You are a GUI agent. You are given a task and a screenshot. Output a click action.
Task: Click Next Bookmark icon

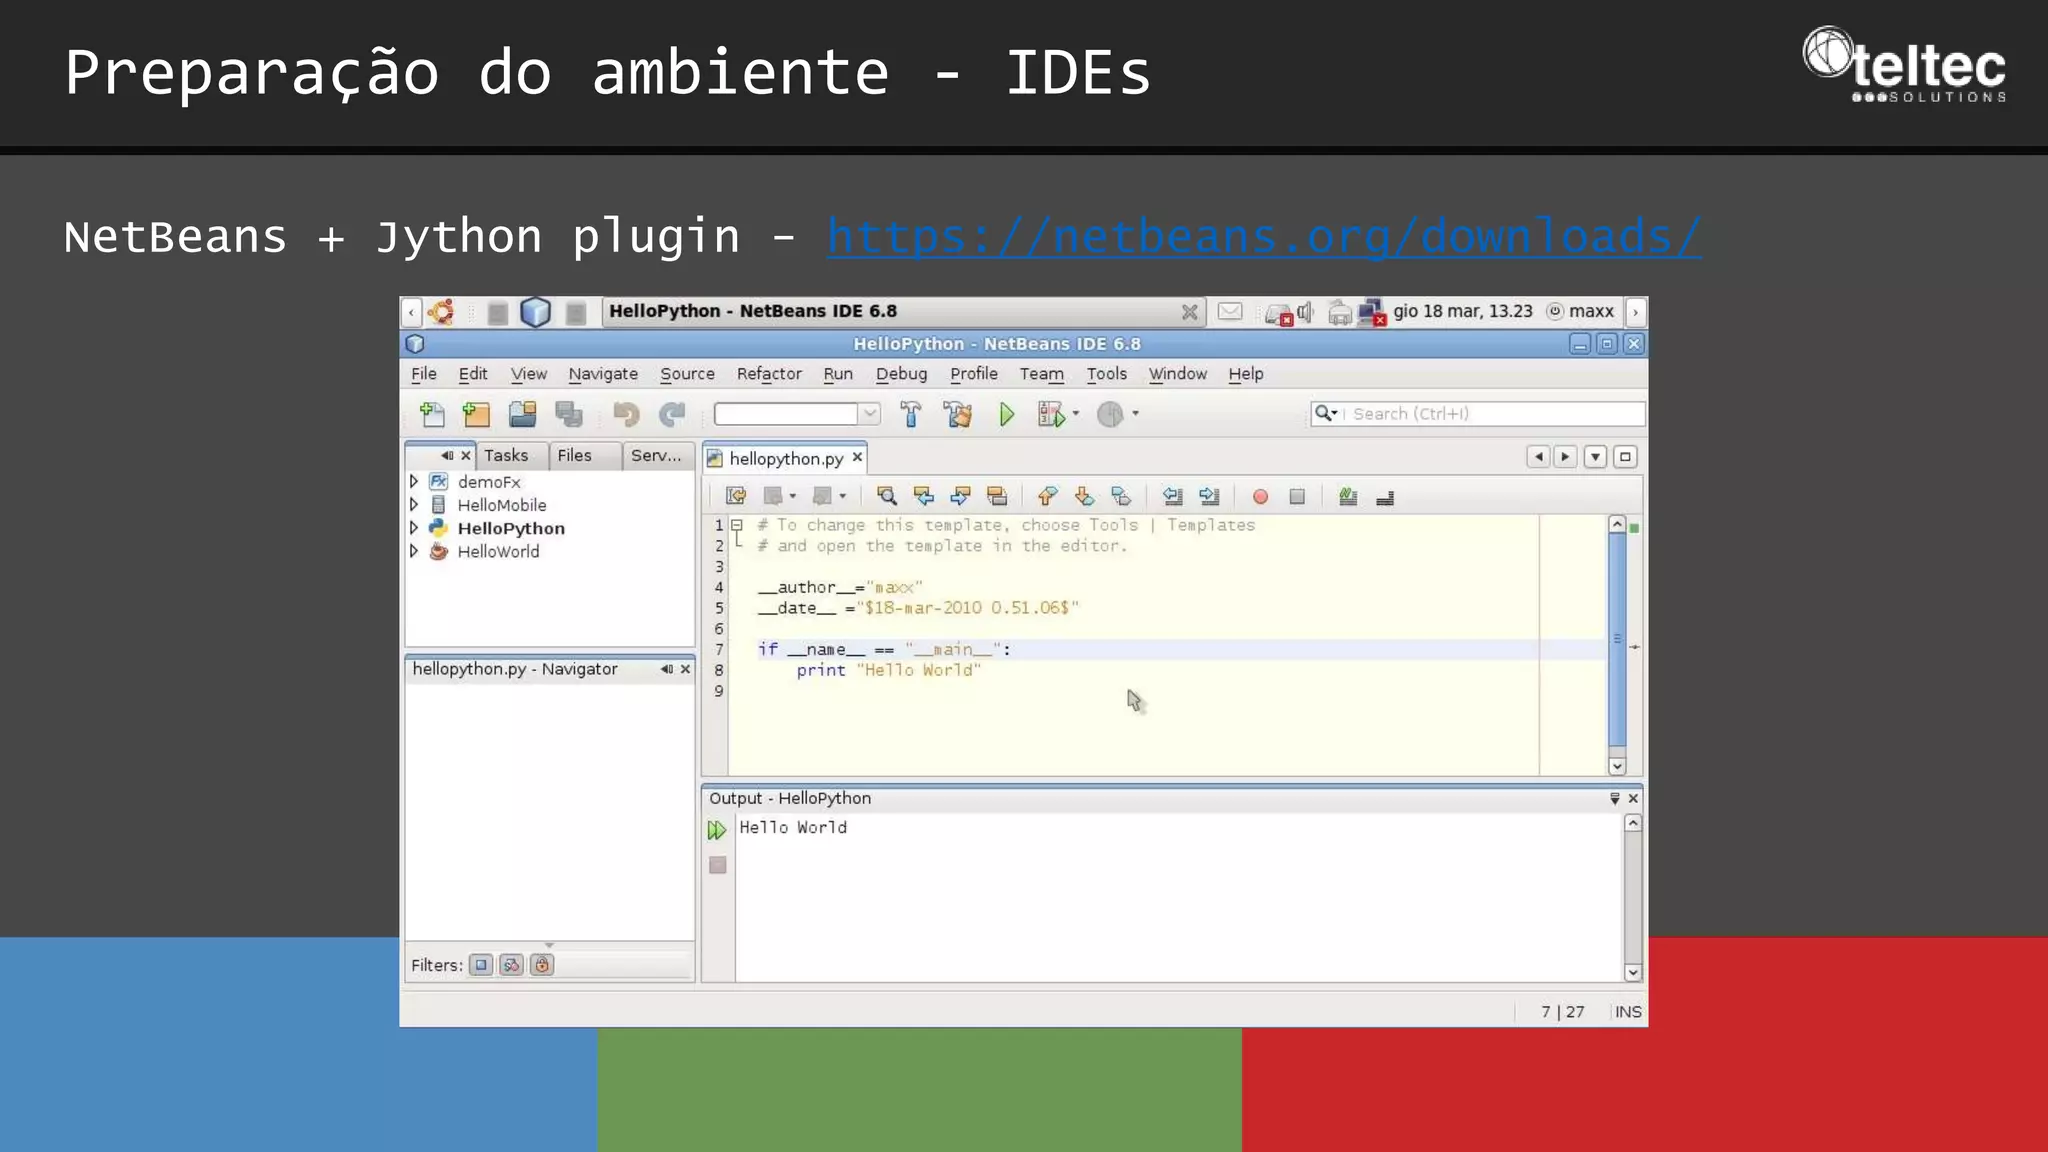(x=1084, y=496)
